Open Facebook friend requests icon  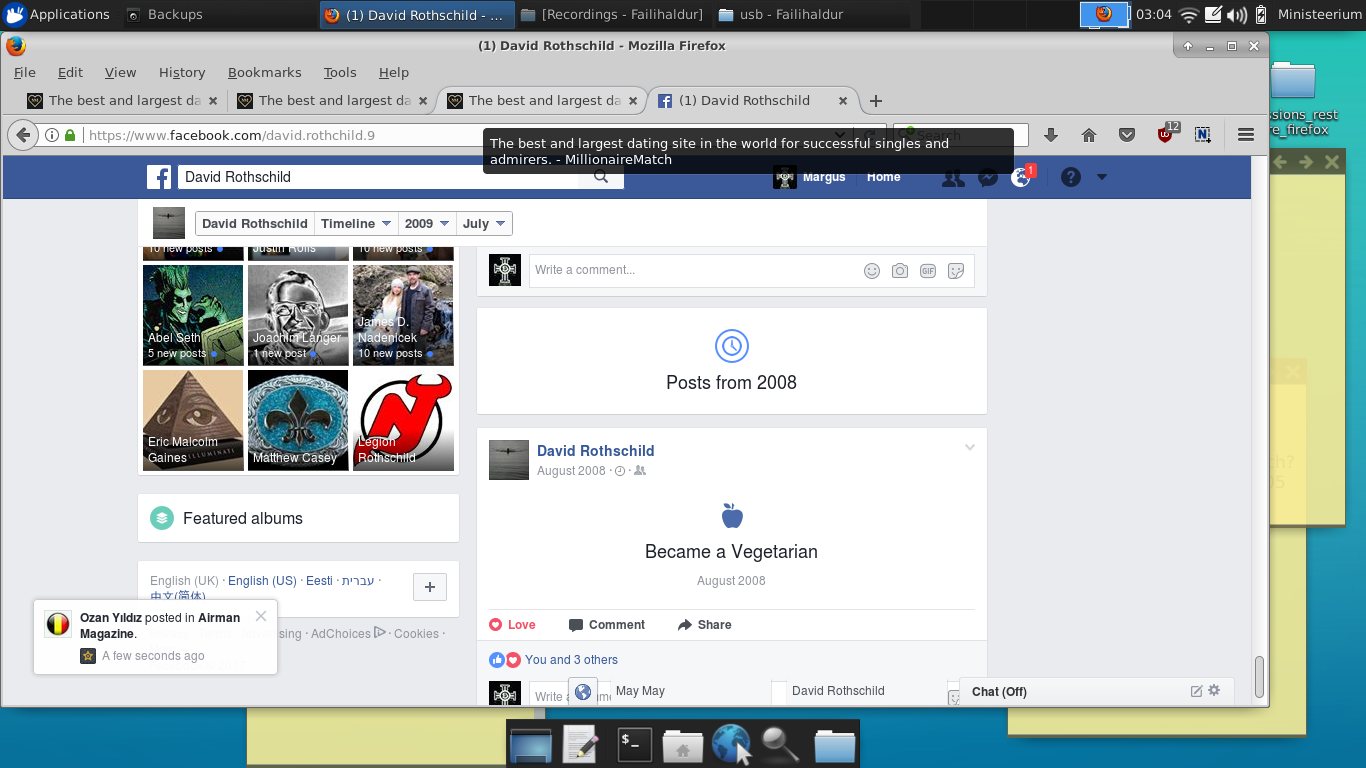pyautogui.click(x=953, y=177)
